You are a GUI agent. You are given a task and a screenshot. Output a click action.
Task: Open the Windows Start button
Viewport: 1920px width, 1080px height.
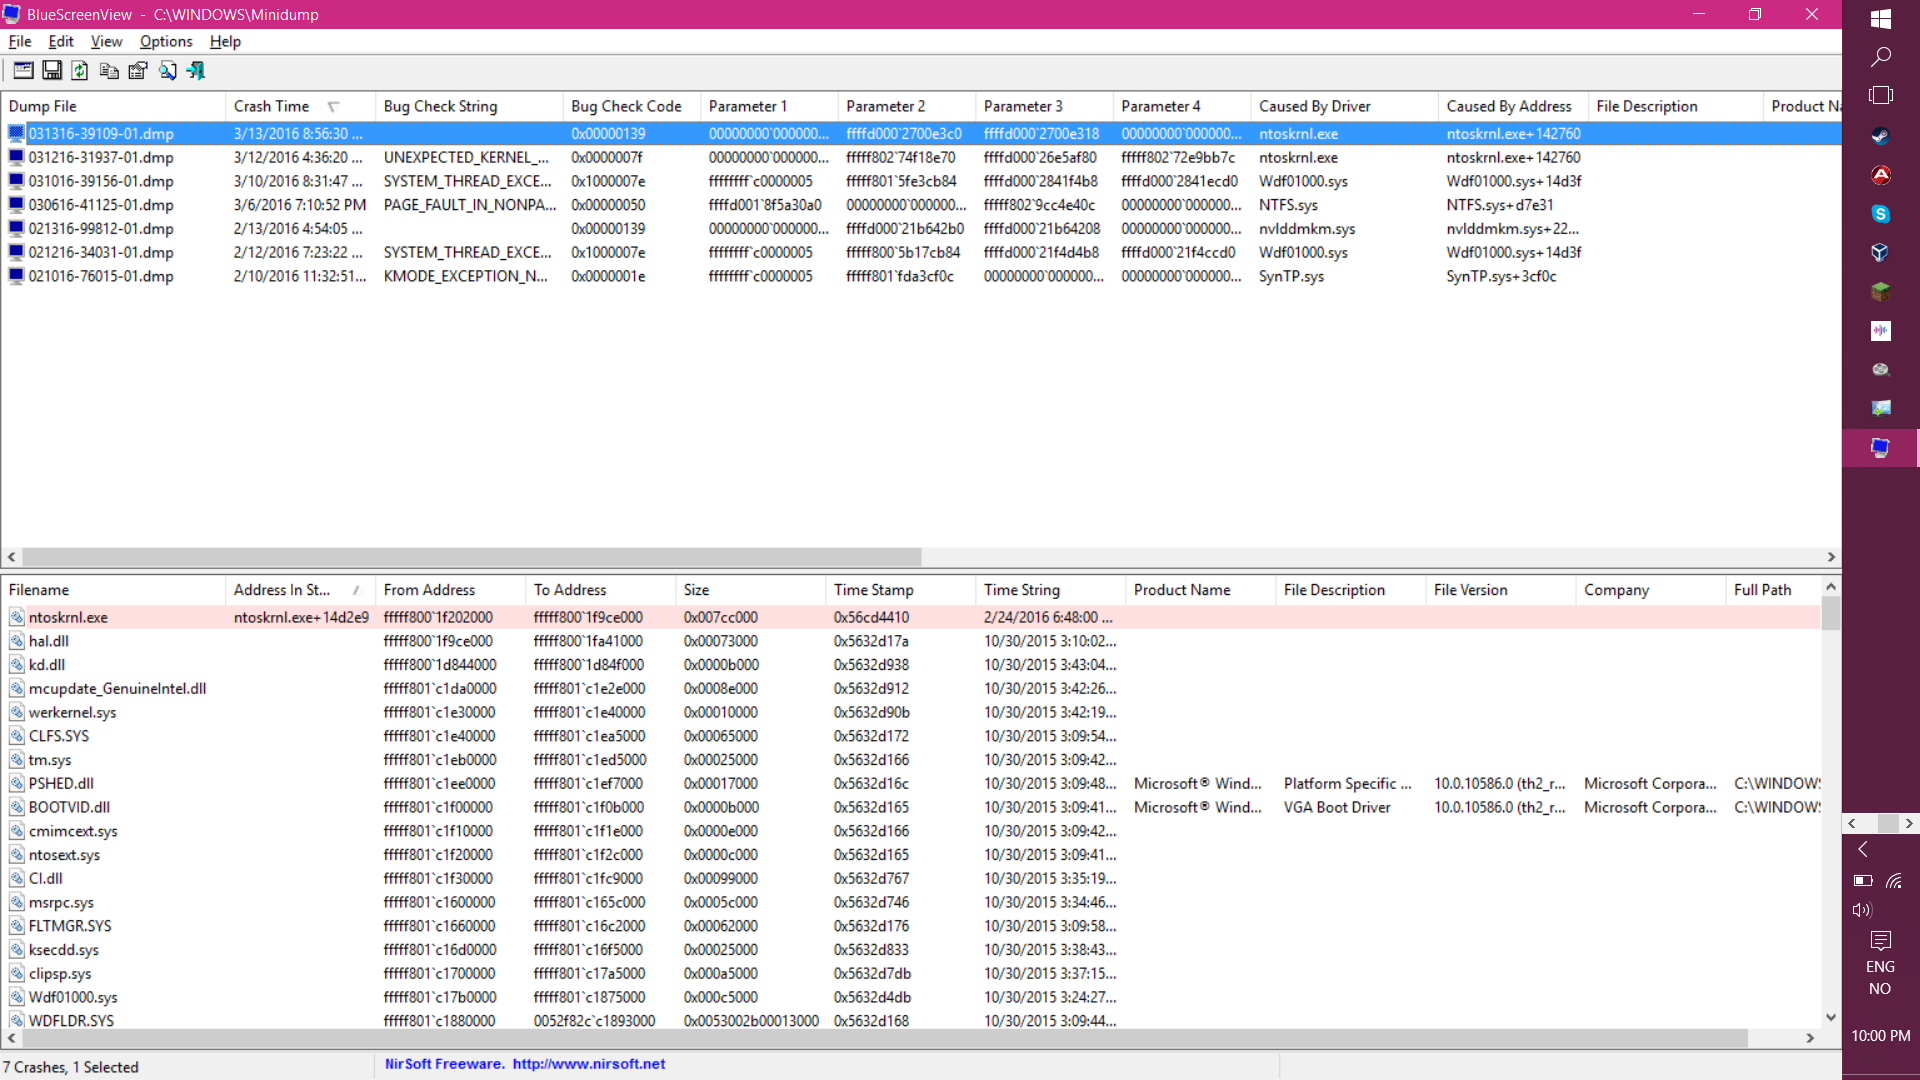click(x=1880, y=18)
